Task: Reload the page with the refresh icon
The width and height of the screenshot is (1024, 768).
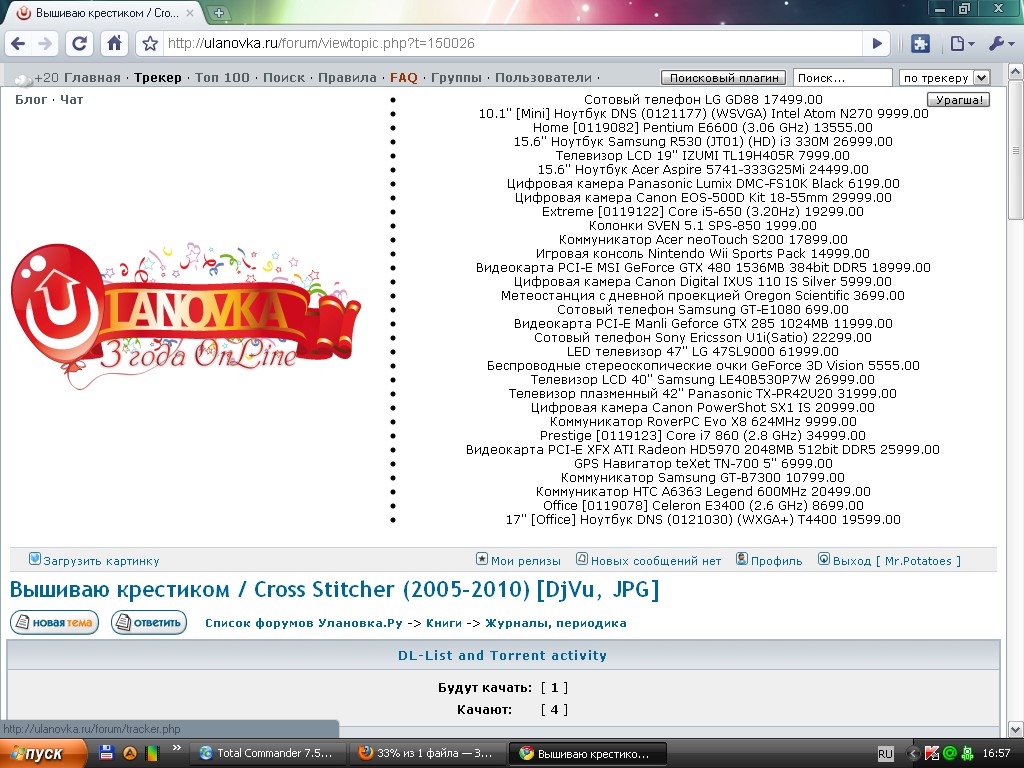Action: pos(79,44)
